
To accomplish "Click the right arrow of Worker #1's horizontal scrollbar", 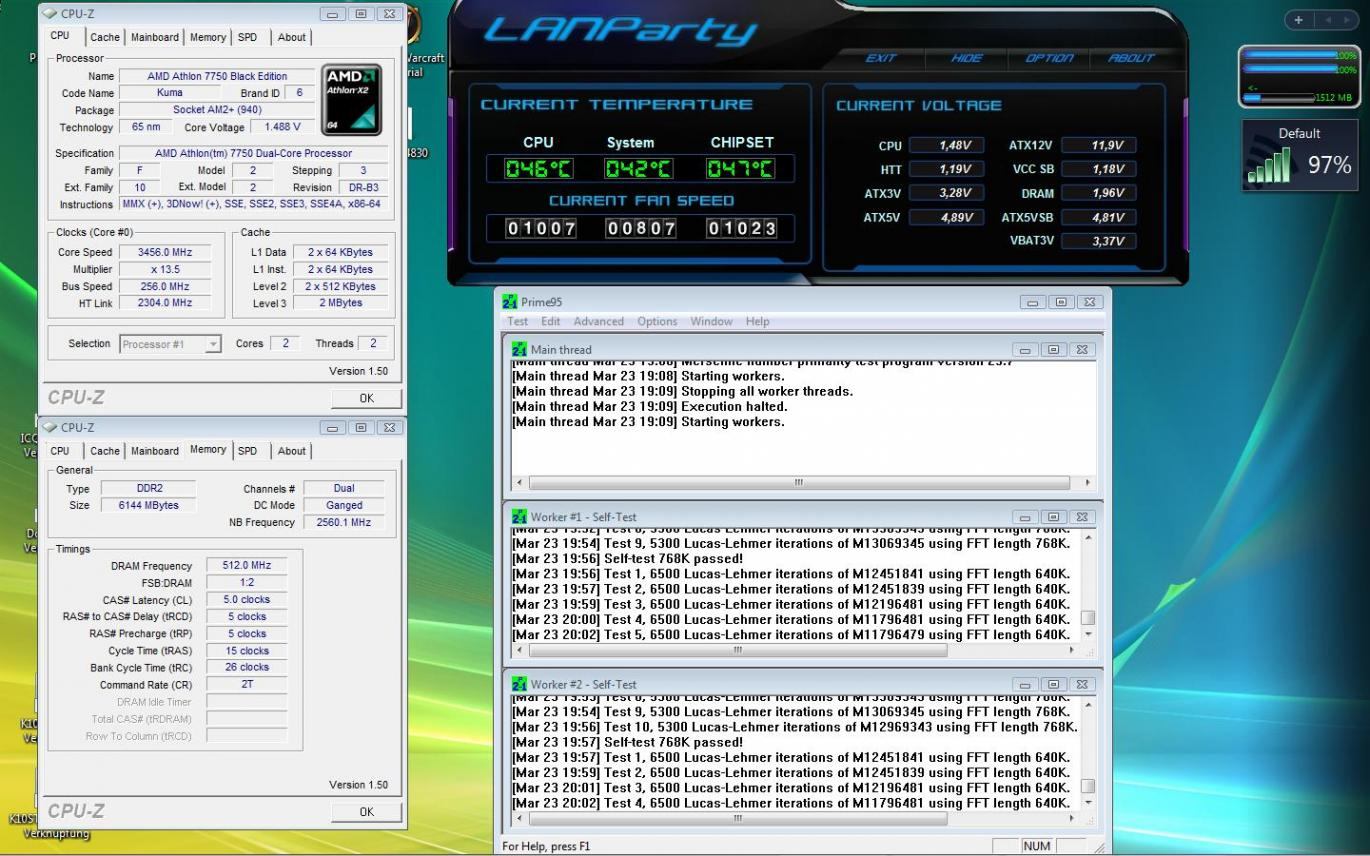I will (1072, 650).
